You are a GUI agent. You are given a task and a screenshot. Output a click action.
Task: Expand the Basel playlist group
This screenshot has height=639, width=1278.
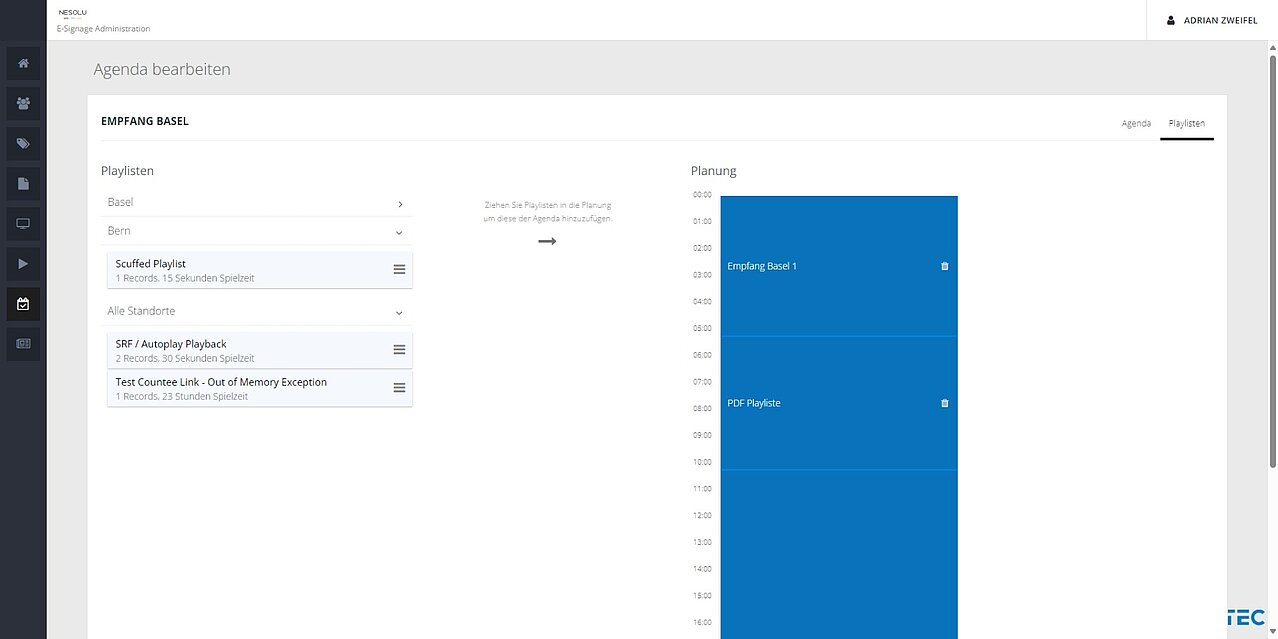(258, 202)
